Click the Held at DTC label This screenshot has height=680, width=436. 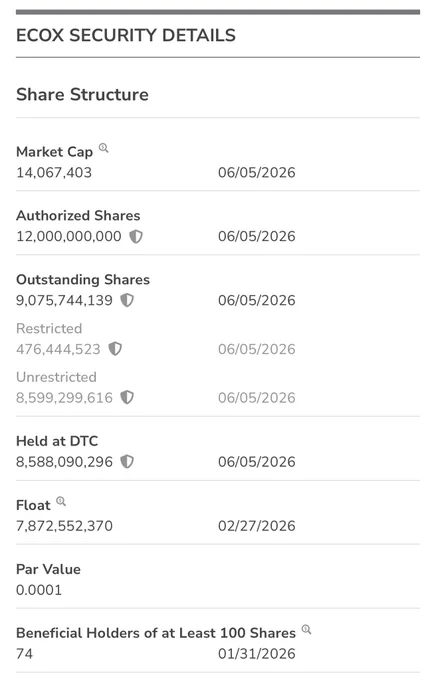(57, 441)
